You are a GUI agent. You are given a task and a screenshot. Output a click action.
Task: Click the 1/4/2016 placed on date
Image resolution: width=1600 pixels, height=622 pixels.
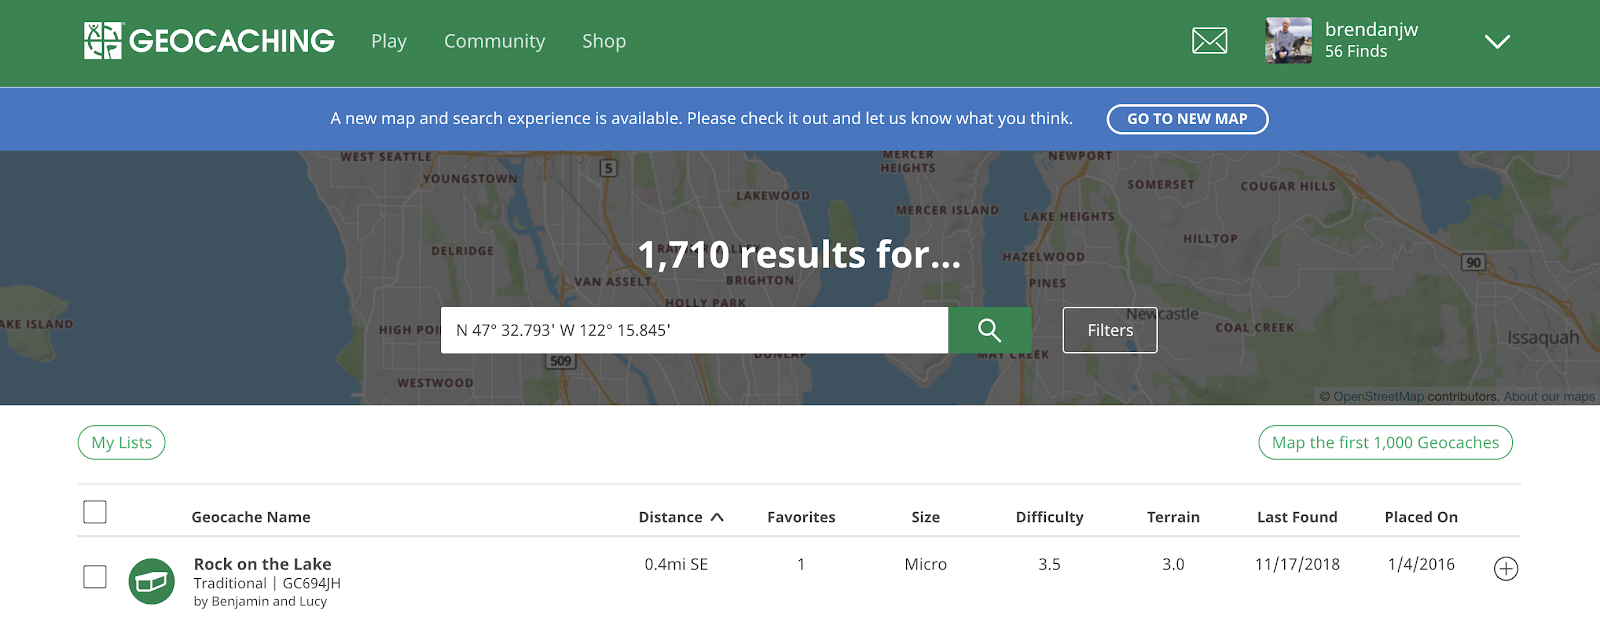pyautogui.click(x=1421, y=564)
